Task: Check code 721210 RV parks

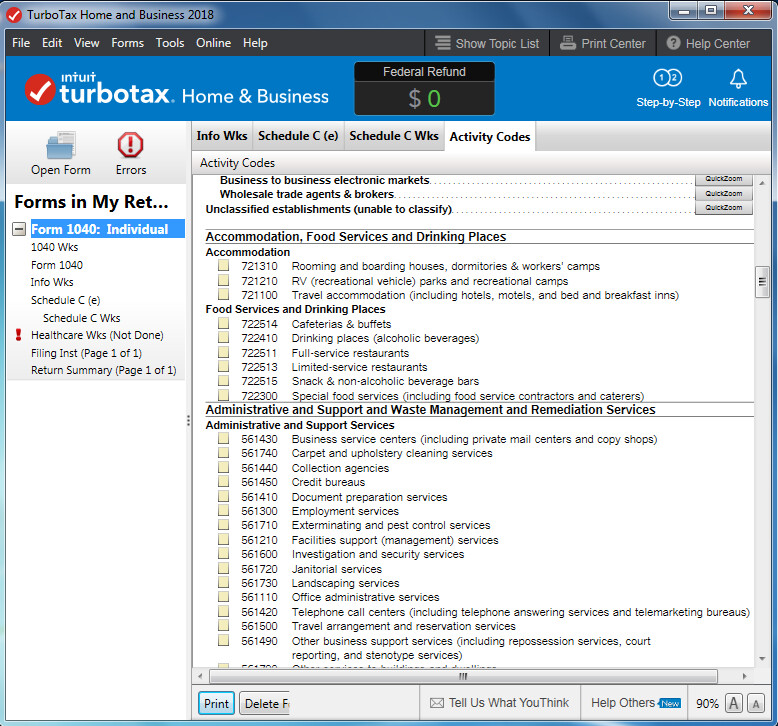Action: [223, 280]
